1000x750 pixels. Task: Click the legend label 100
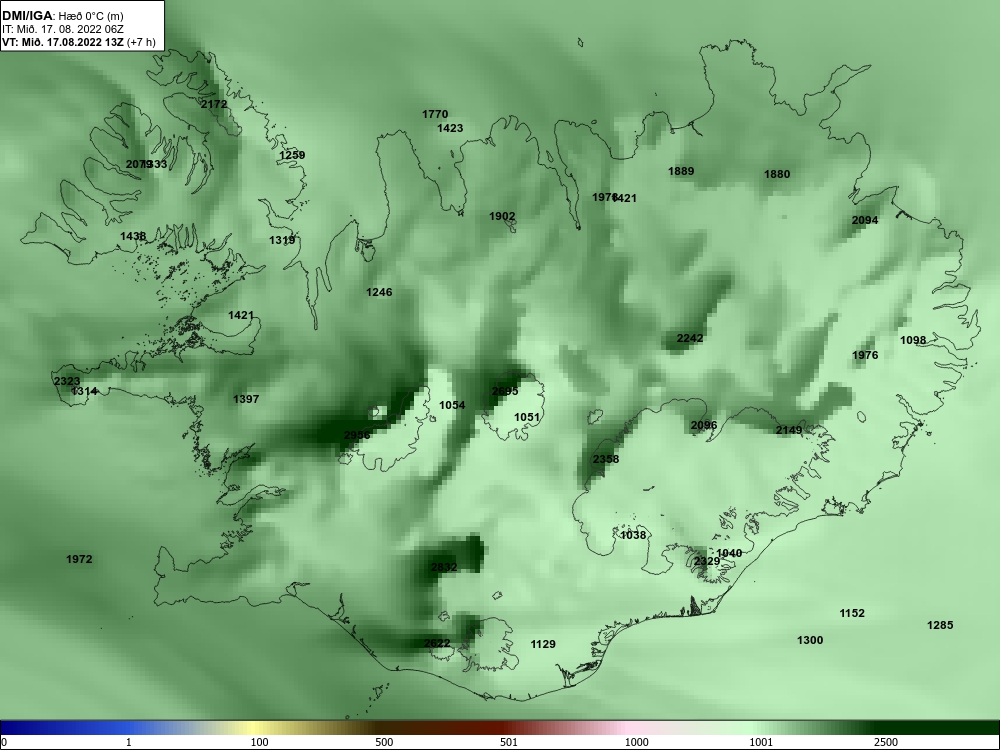click(x=259, y=742)
